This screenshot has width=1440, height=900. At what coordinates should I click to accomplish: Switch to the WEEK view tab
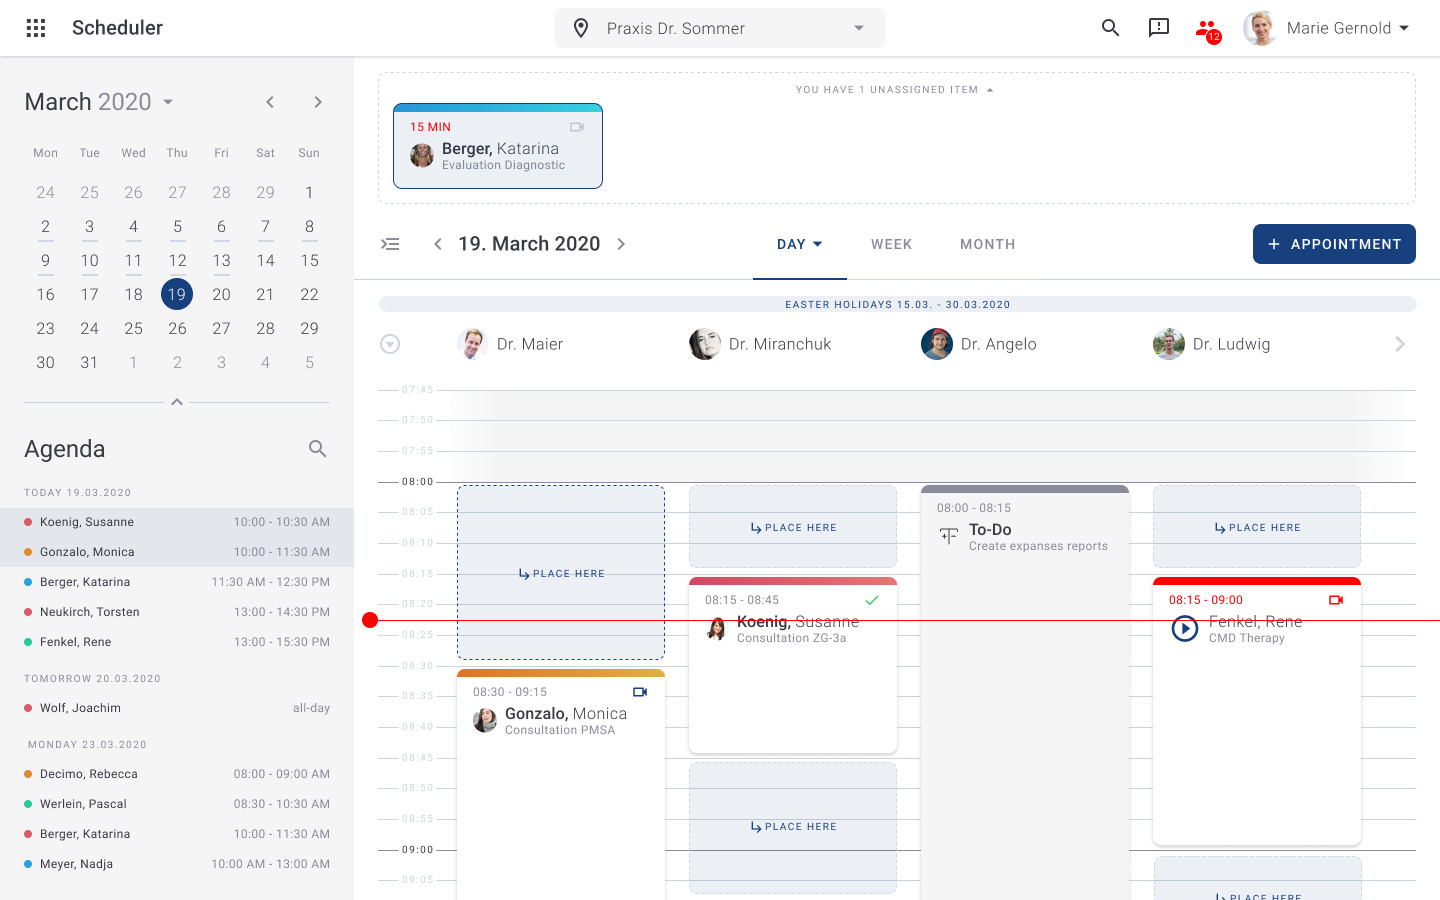tap(891, 244)
